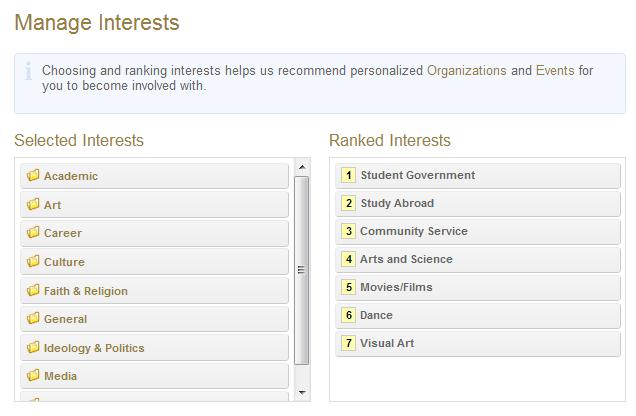Click the Art folder icon
Viewport: 636px width, 416px height.
(33, 205)
